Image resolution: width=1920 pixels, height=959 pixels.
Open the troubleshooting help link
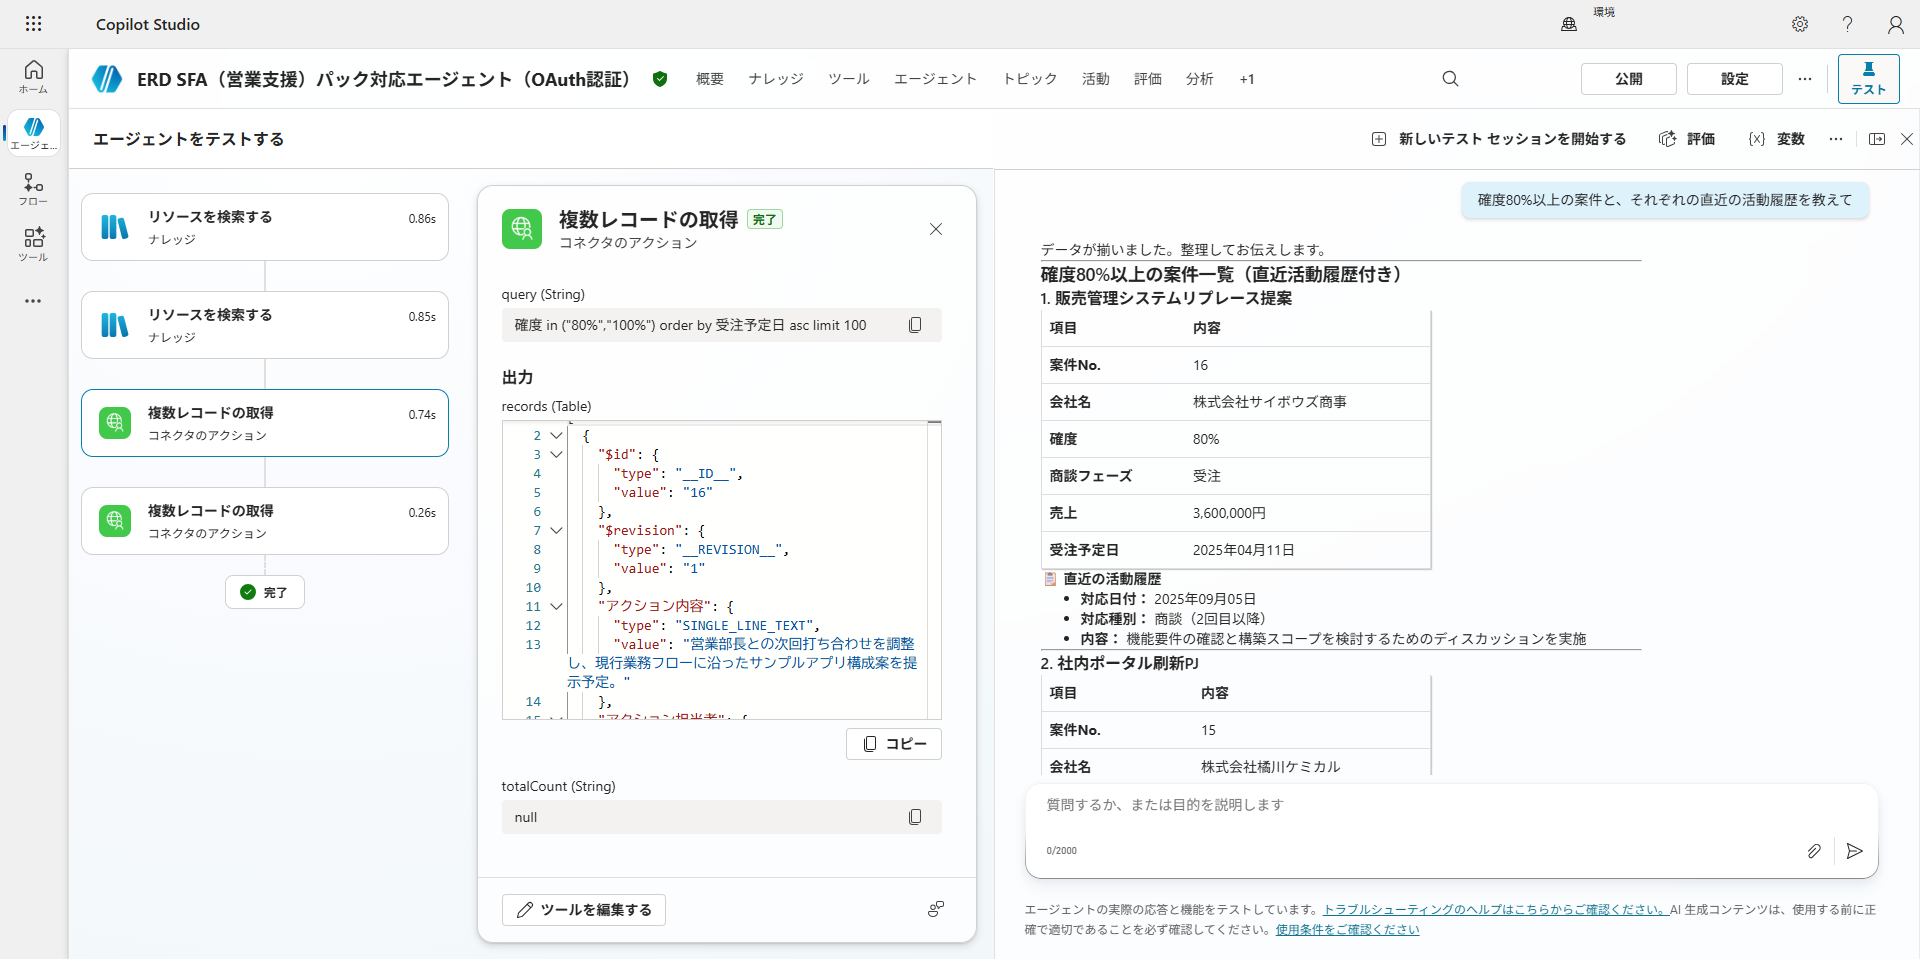pos(1494,910)
